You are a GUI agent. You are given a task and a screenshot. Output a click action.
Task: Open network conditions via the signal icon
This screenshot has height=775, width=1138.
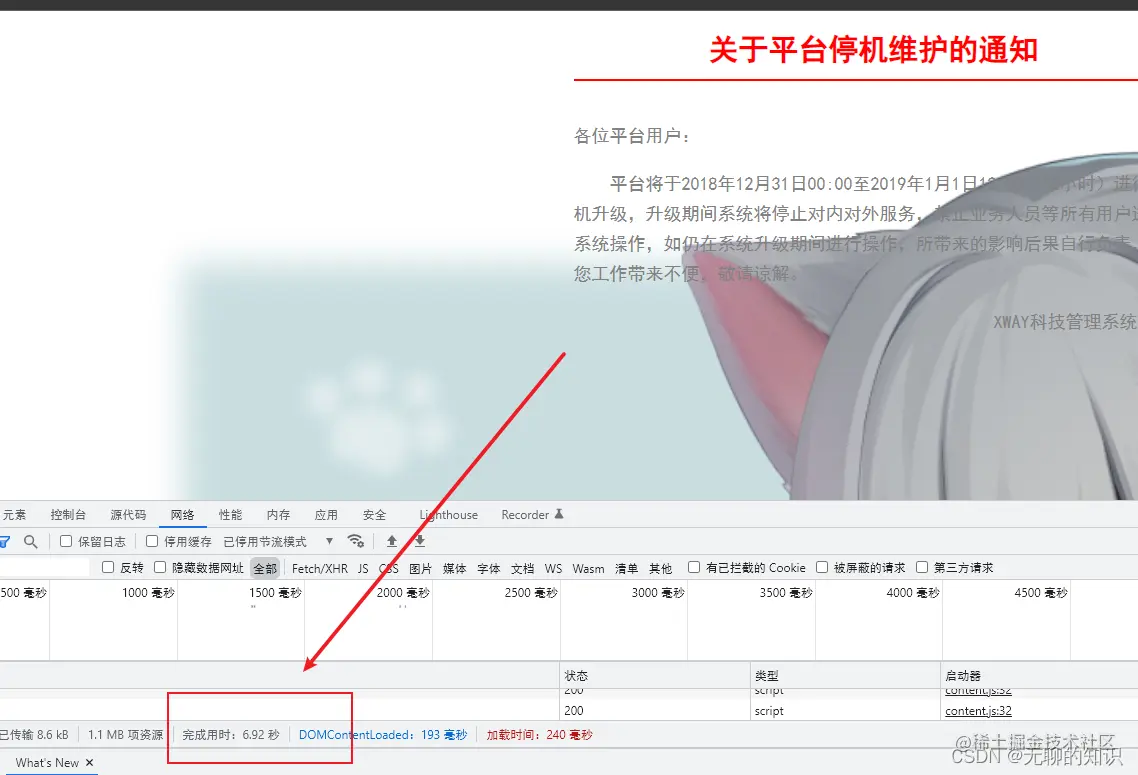coord(356,541)
